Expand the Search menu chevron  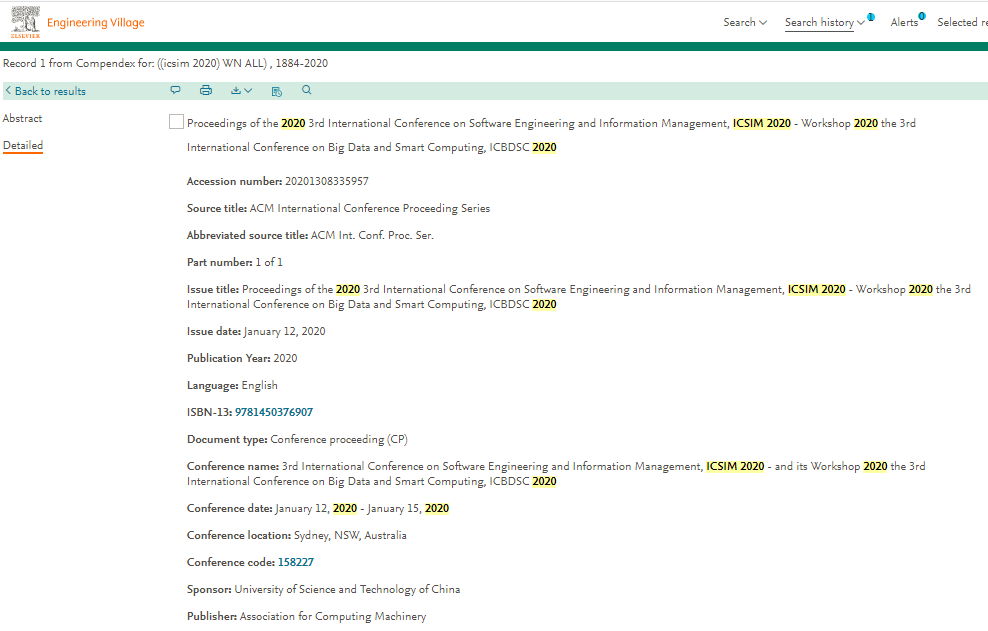tap(763, 23)
